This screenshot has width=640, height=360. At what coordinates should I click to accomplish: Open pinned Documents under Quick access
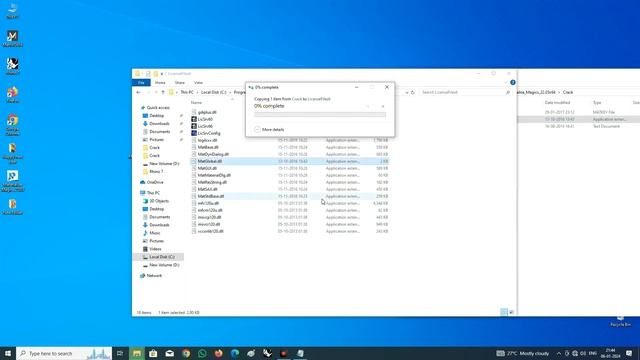click(x=159, y=131)
